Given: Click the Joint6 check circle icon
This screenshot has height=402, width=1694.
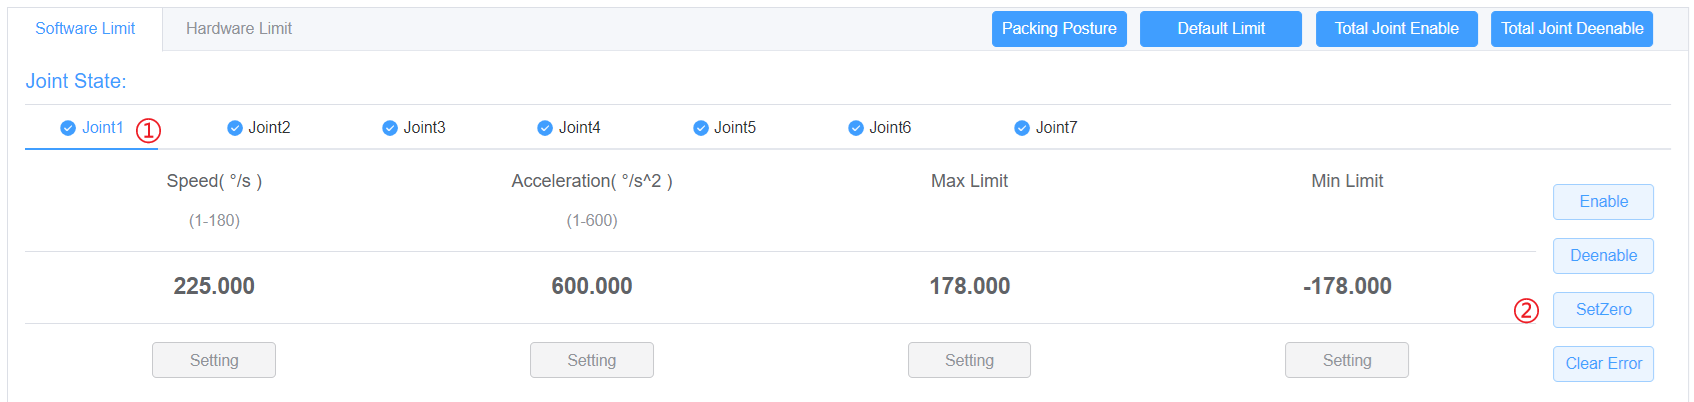Looking at the screenshot, I should [x=856, y=128].
